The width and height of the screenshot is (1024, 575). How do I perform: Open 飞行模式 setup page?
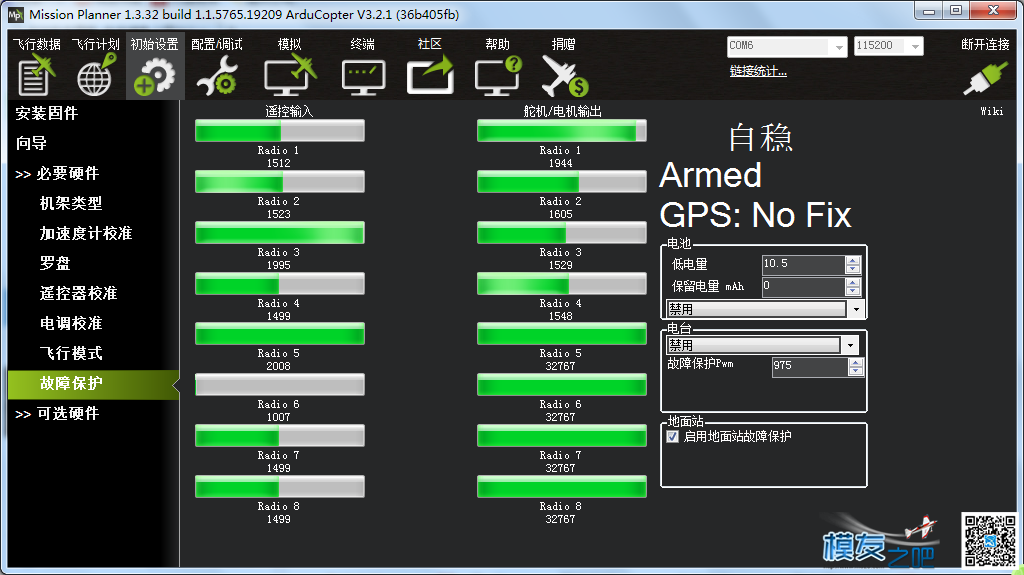click(x=71, y=353)
